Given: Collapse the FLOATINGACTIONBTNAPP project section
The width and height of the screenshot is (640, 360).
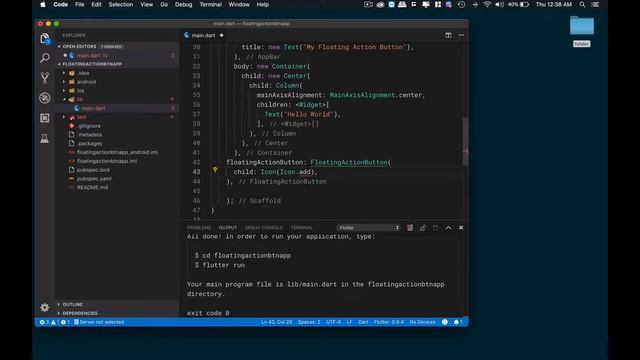Looking at the screenshot, I should (60, 64).
